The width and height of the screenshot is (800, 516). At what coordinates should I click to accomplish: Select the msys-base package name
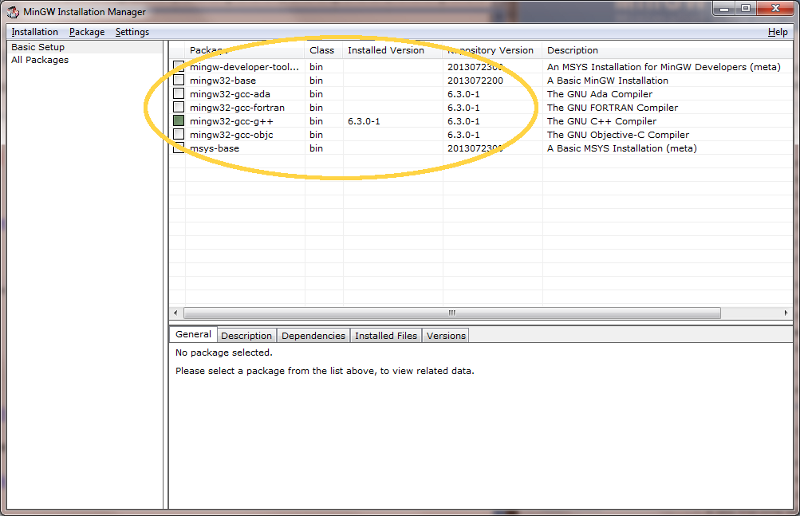click(214, 149)
